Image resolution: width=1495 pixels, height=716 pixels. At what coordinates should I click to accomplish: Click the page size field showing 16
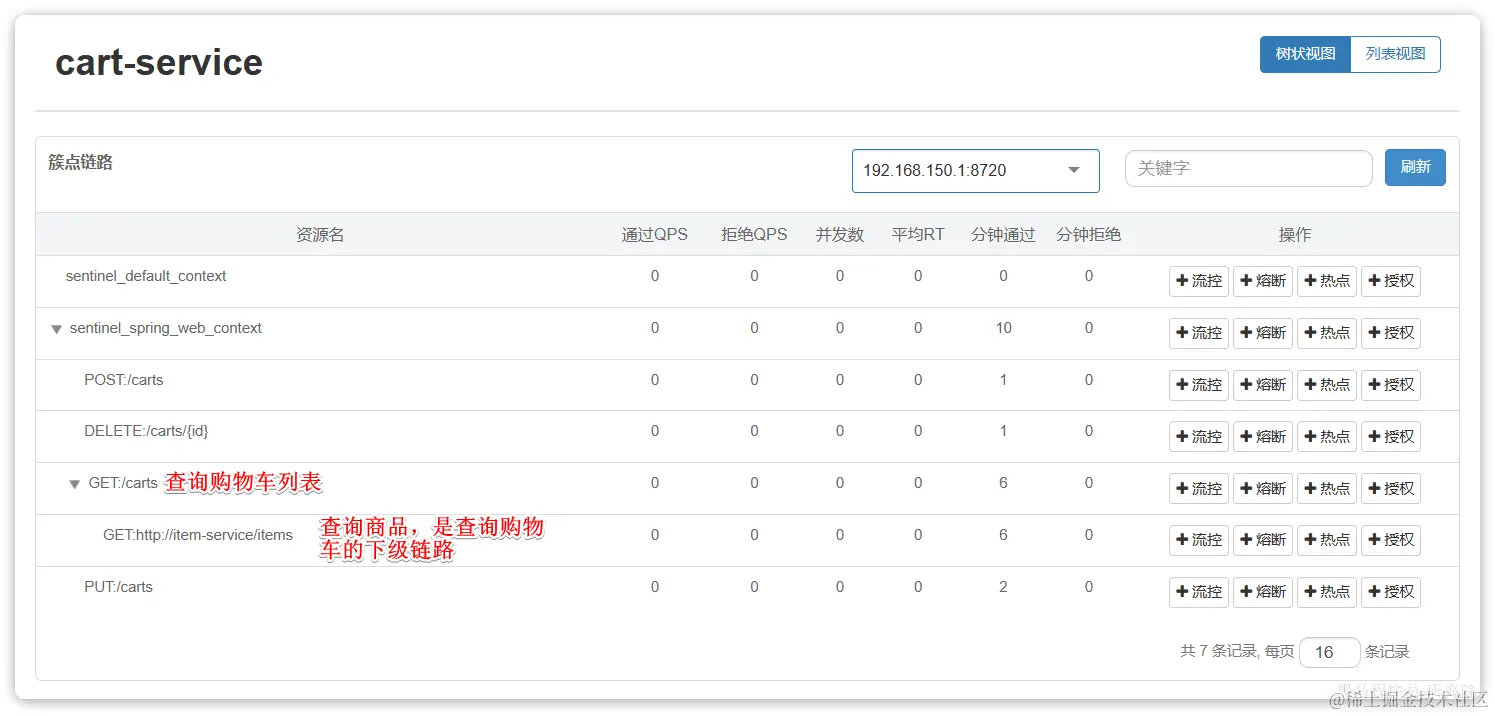(1330, 652)
